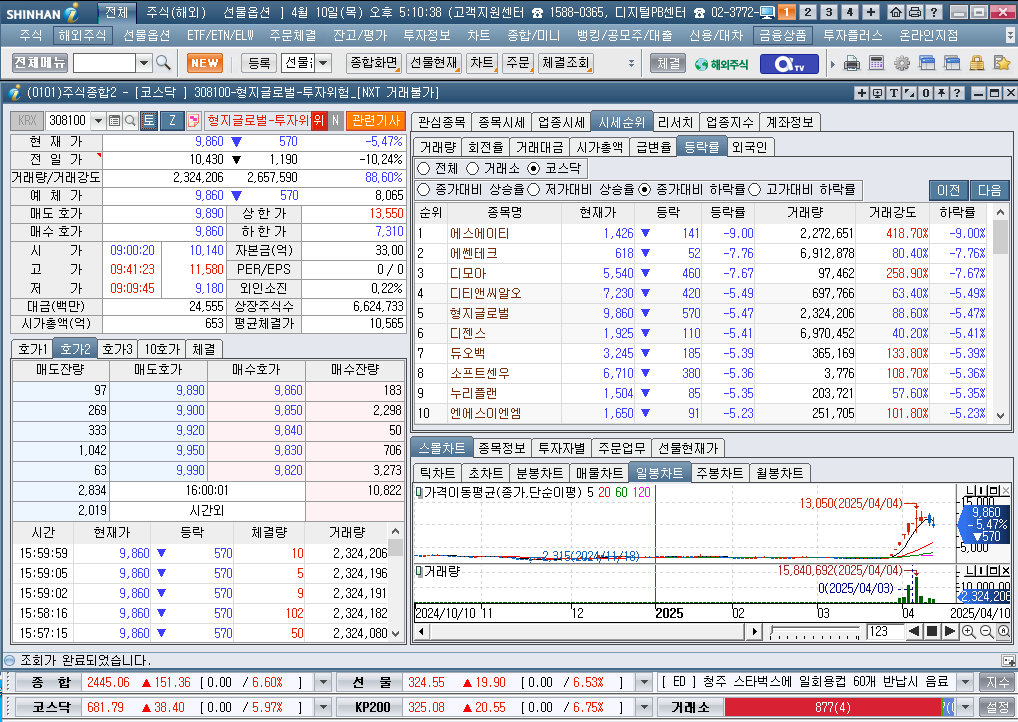Screen dimensions: 1018x722
Task: Zoom out the chart with minus magnifier
Action: click(986, 631)
